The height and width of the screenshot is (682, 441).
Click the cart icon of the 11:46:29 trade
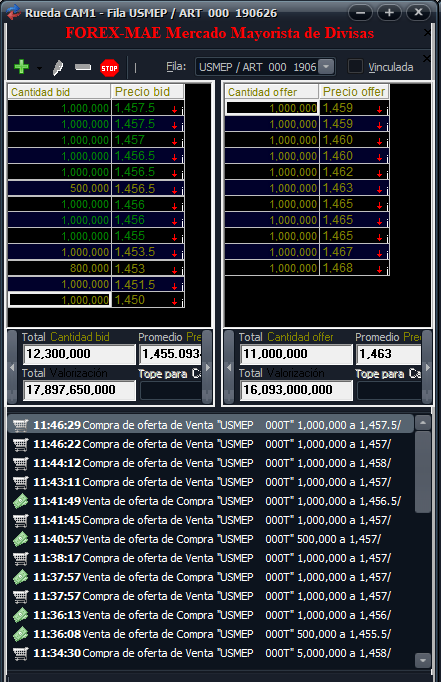coord(20,425)
